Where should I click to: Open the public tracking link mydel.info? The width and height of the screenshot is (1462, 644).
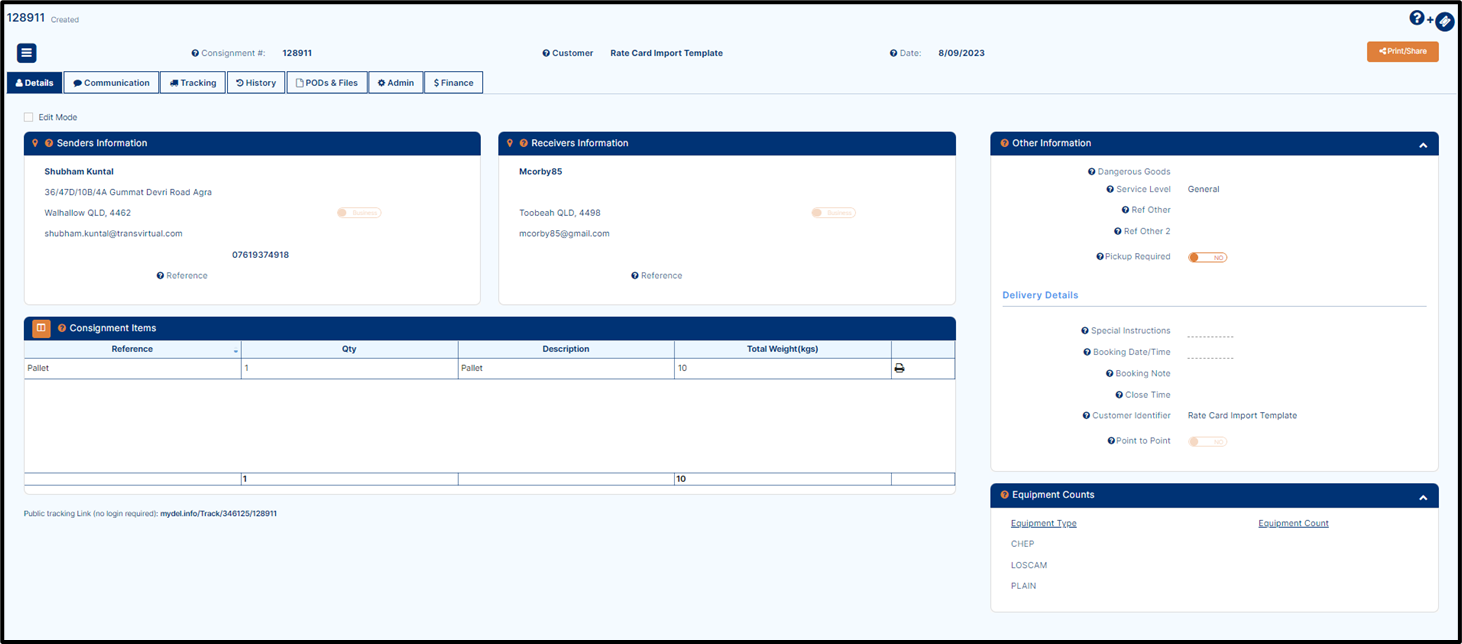pos(218,513)
